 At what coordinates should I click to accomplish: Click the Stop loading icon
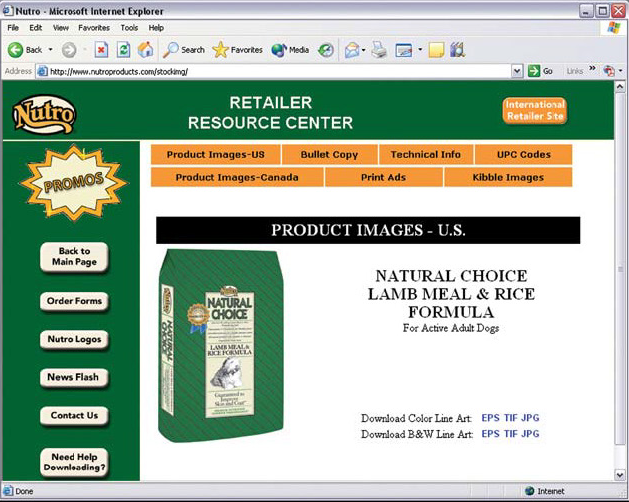(101, 50)
